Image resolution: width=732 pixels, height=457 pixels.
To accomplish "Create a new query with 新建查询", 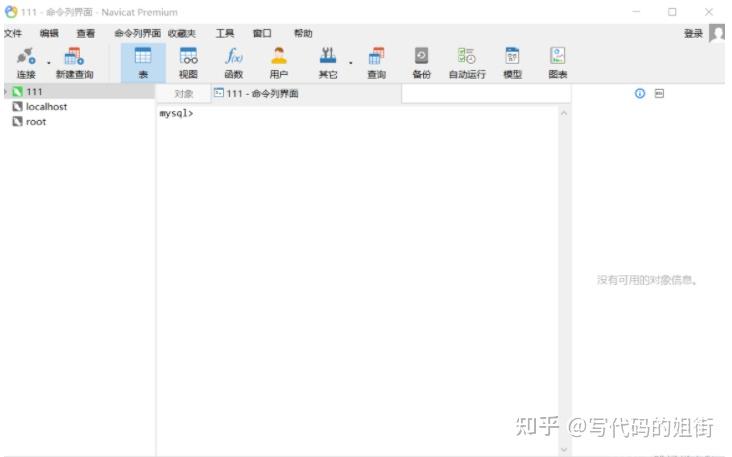I will pyautogui.click(x=74, y=63).
